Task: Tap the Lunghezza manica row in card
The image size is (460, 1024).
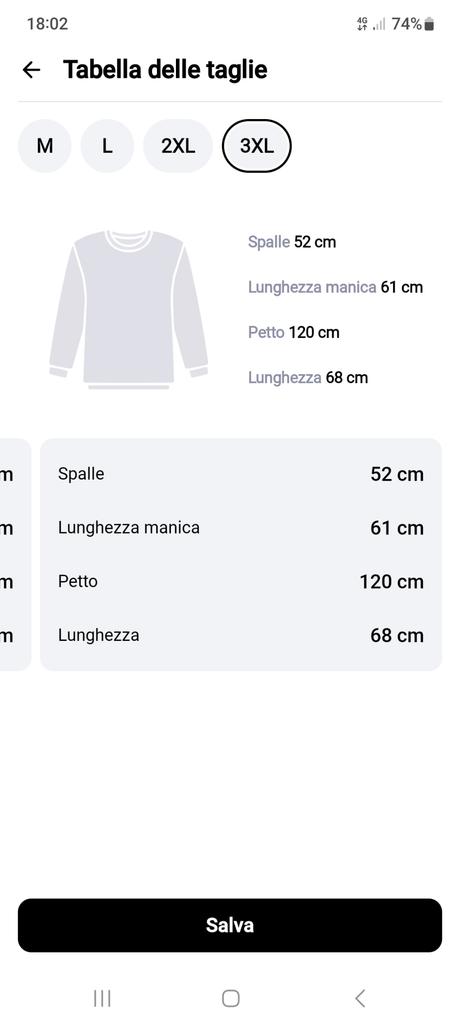Action: point(240,528)
